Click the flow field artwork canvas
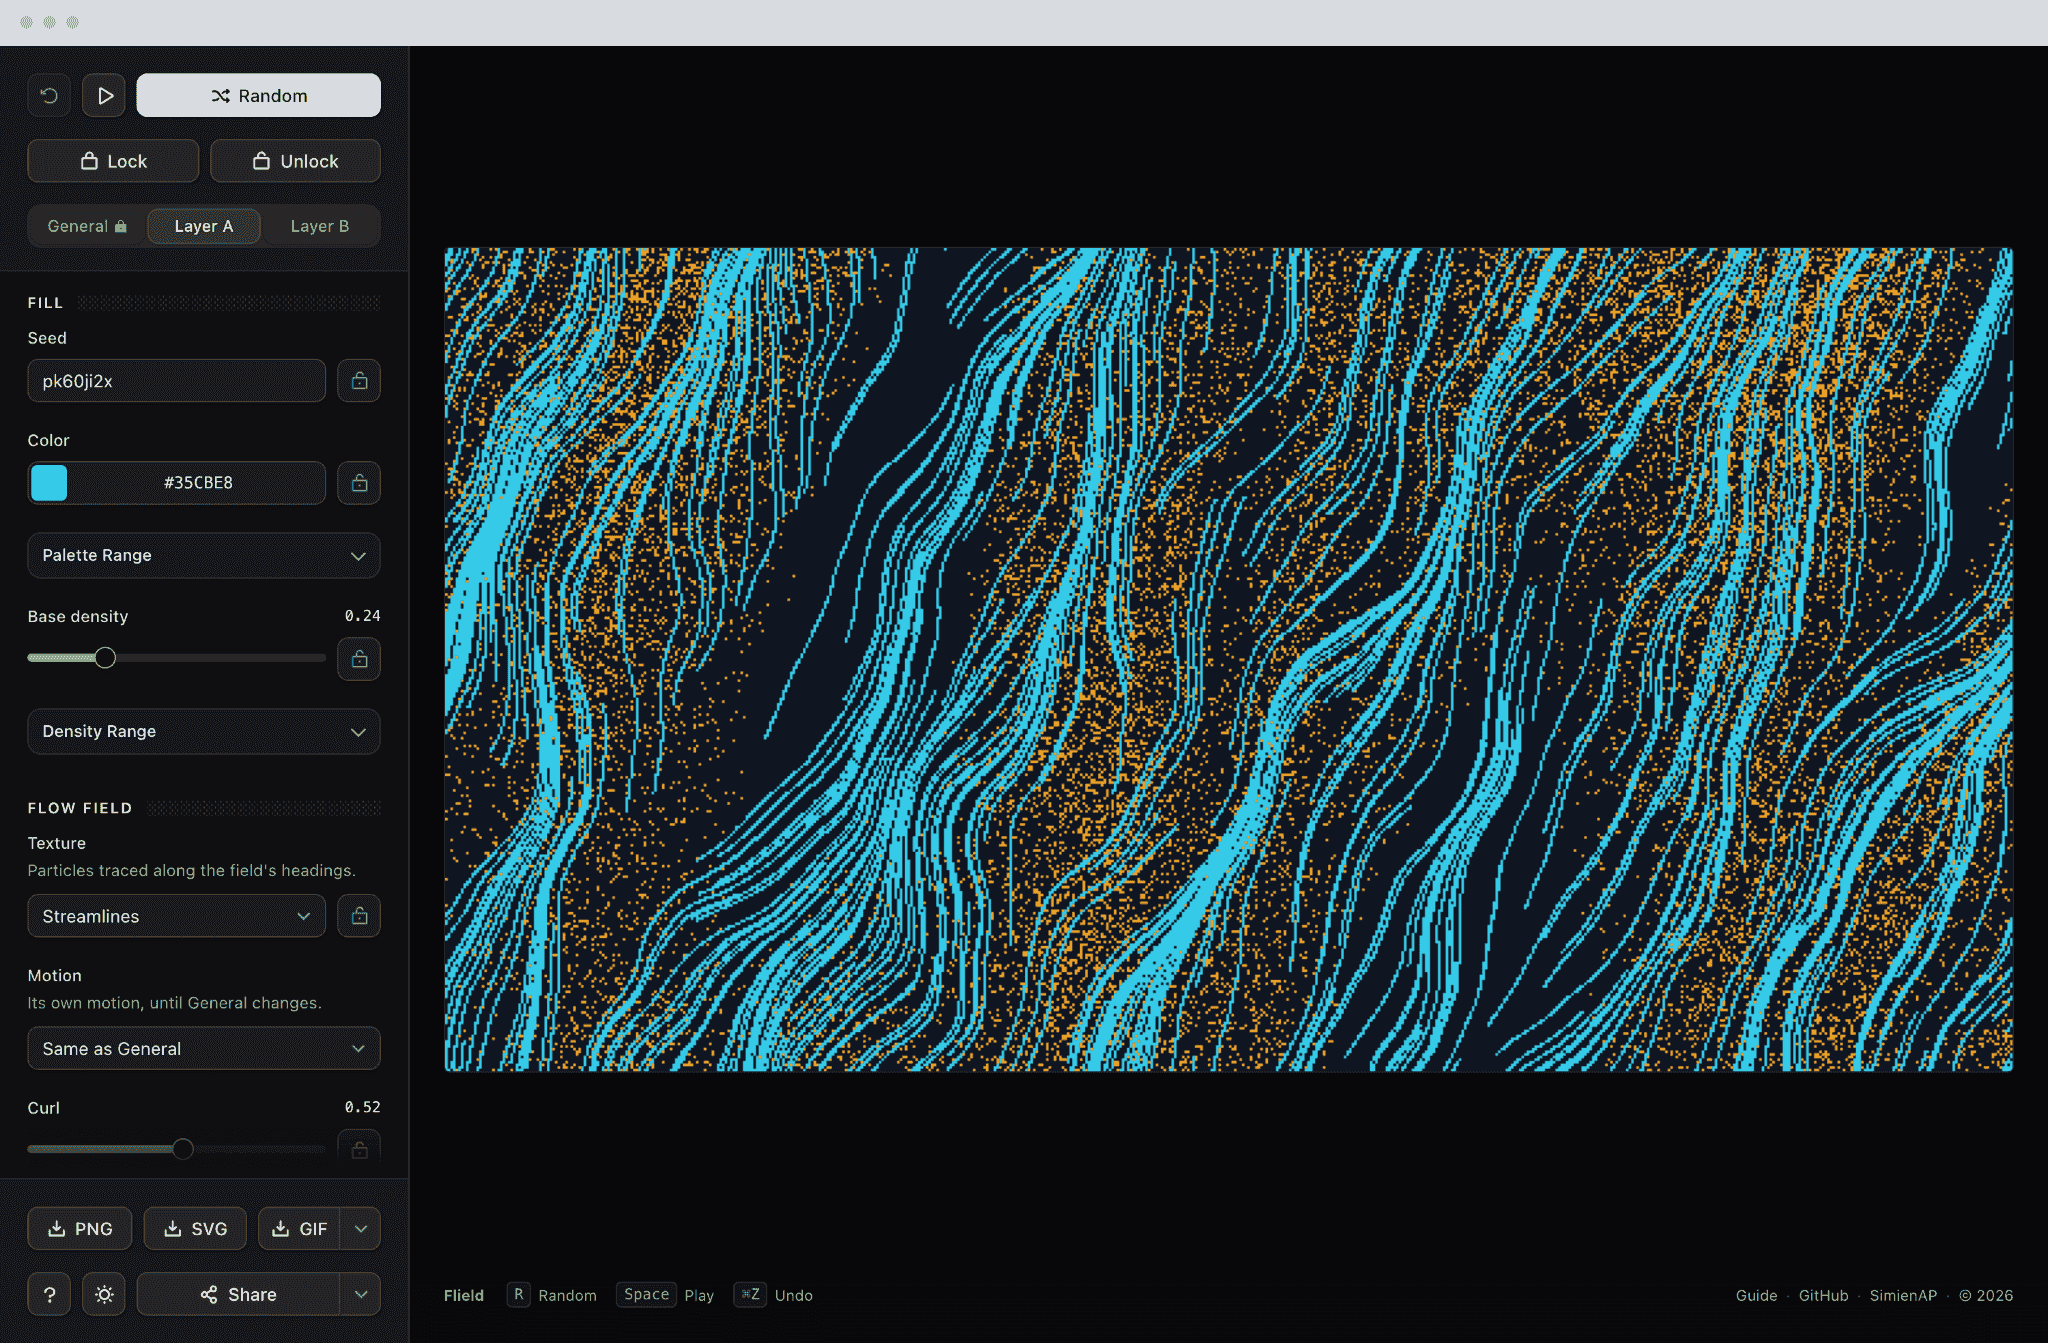This screenshot has width=2048, height=1343. (1228, 659)
